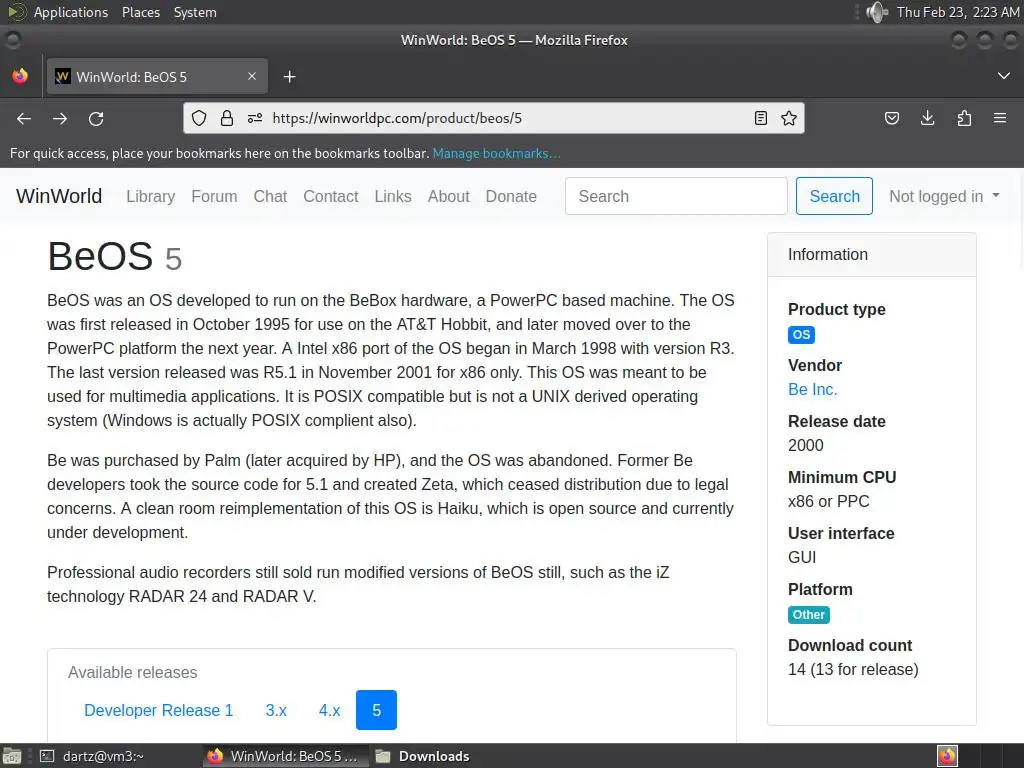Image resolution: width=1024 pixels, height=768 pixels.
Task: Open a new browser tab
Action: pyautogui.click(x=289, y=77)
